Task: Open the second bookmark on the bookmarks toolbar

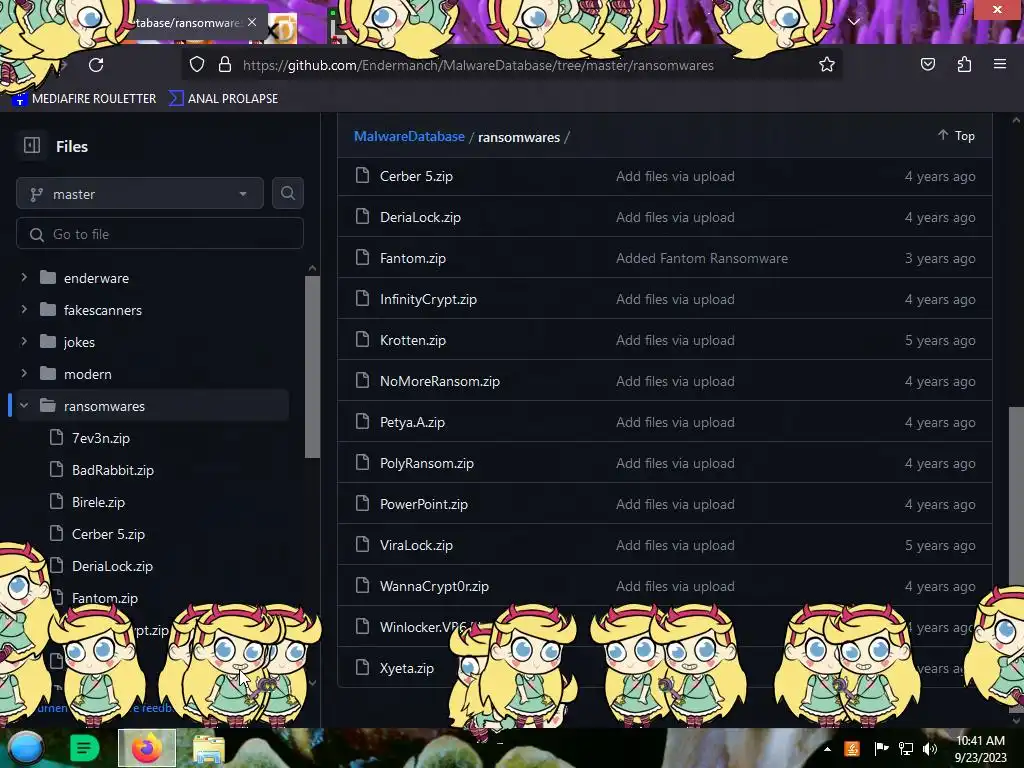Action: (x=224, y=99)
